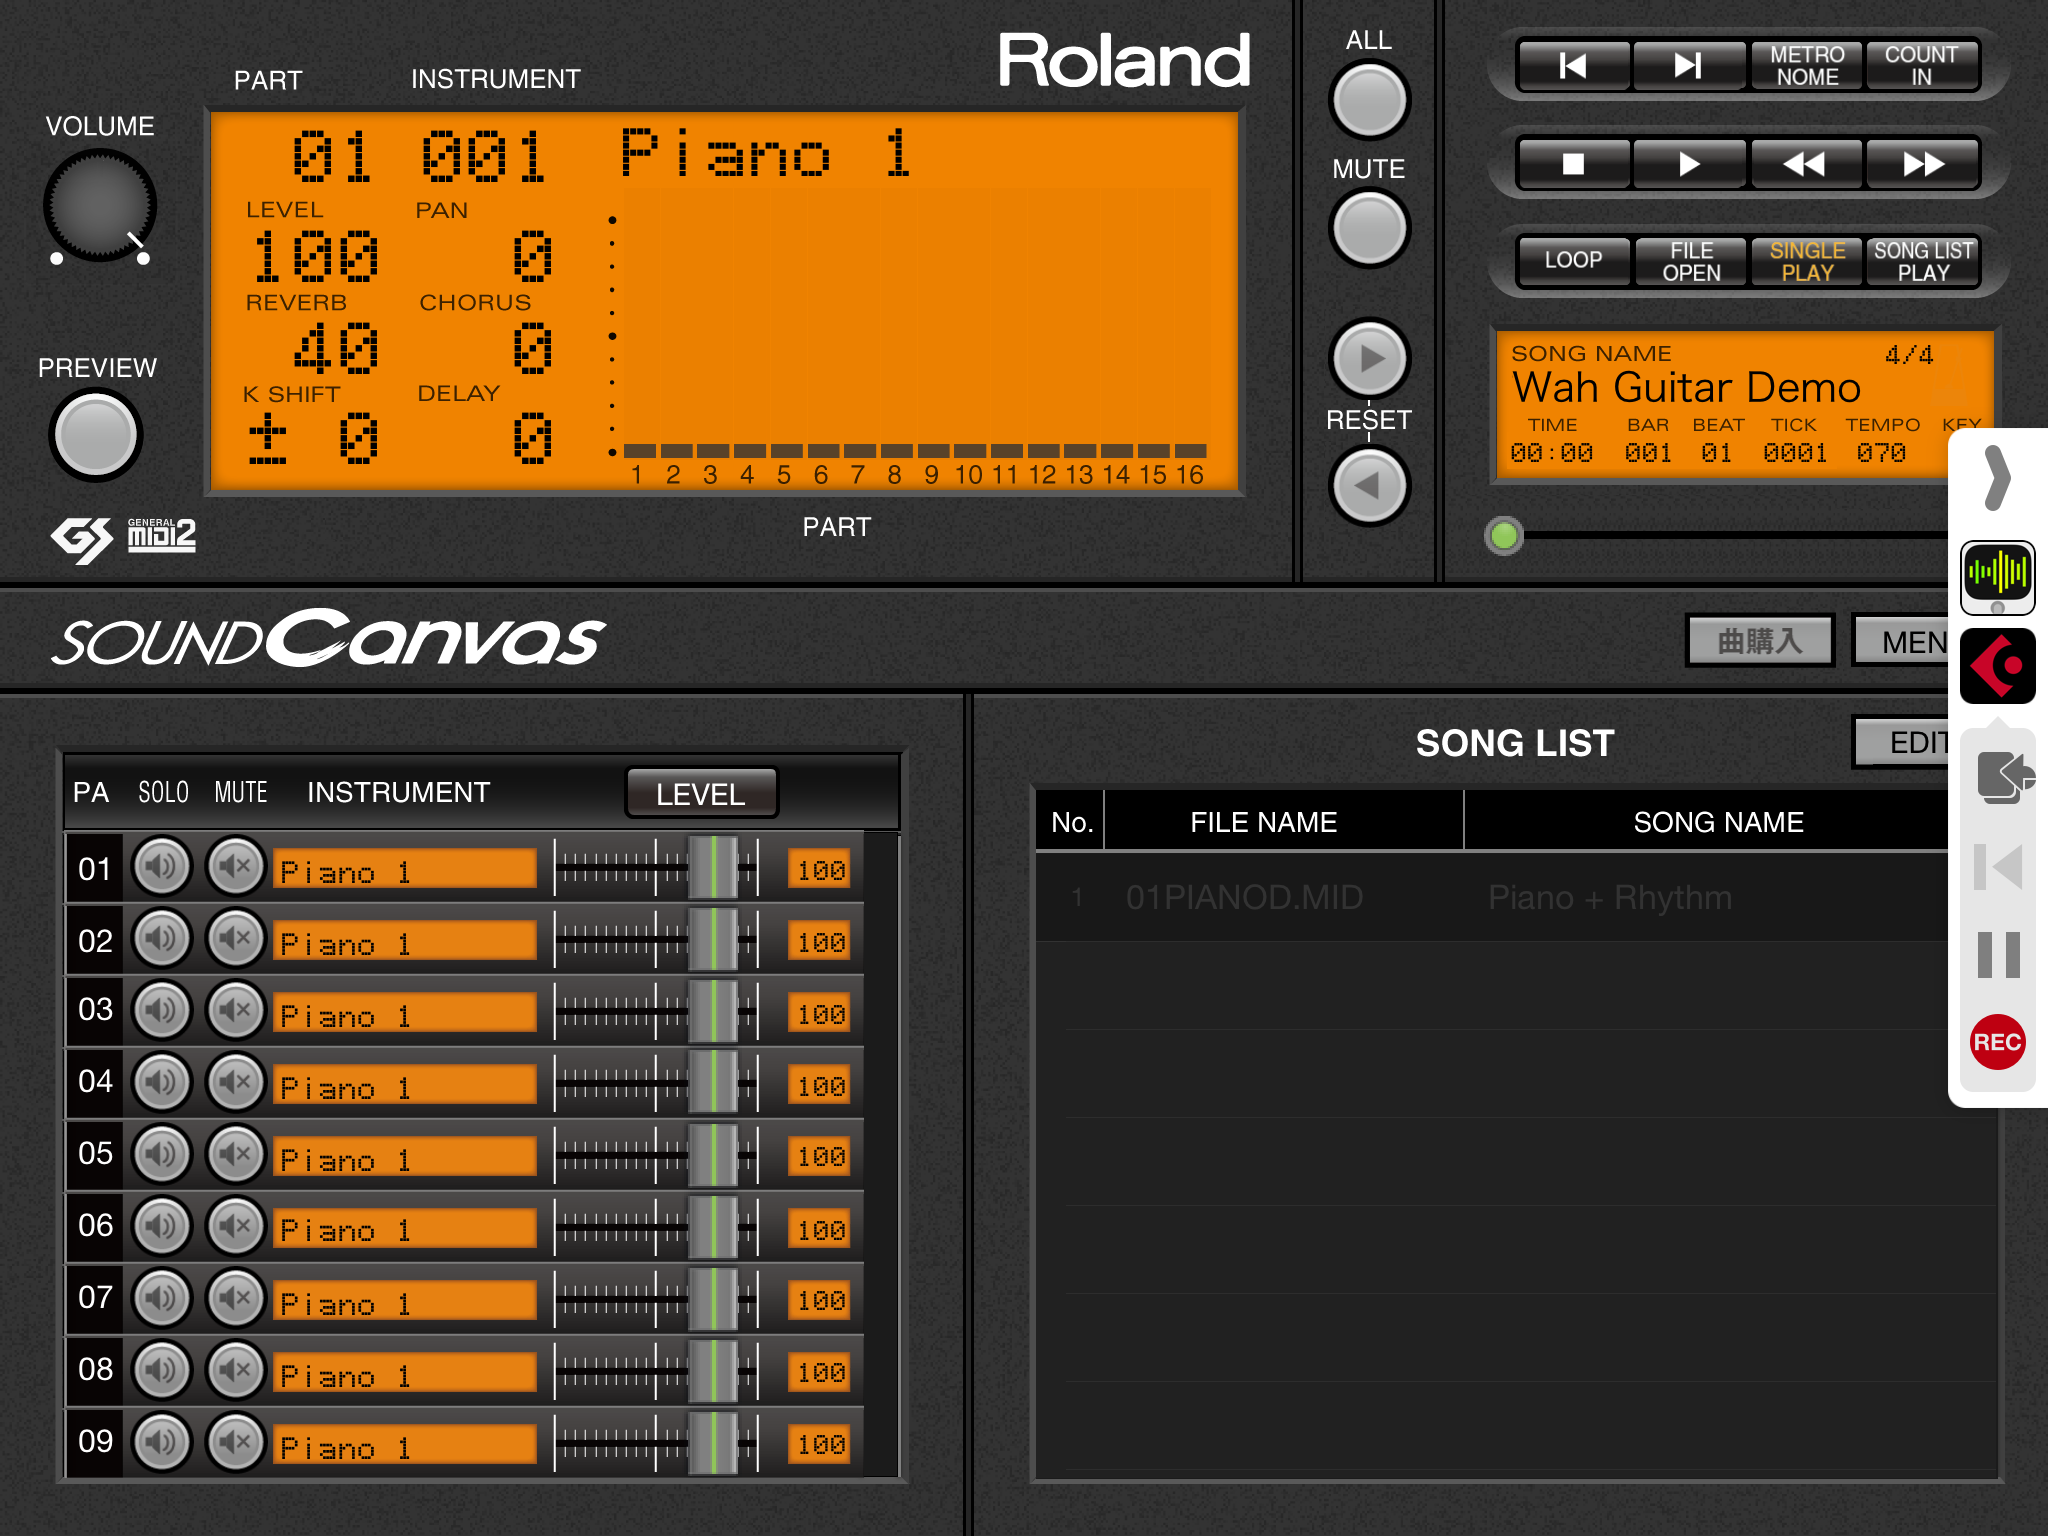Viewport: 2048px width, 1536px height.
Task: Open the red Cubasis app icon
Action: pyautogui.click(x=1997, y=666)
